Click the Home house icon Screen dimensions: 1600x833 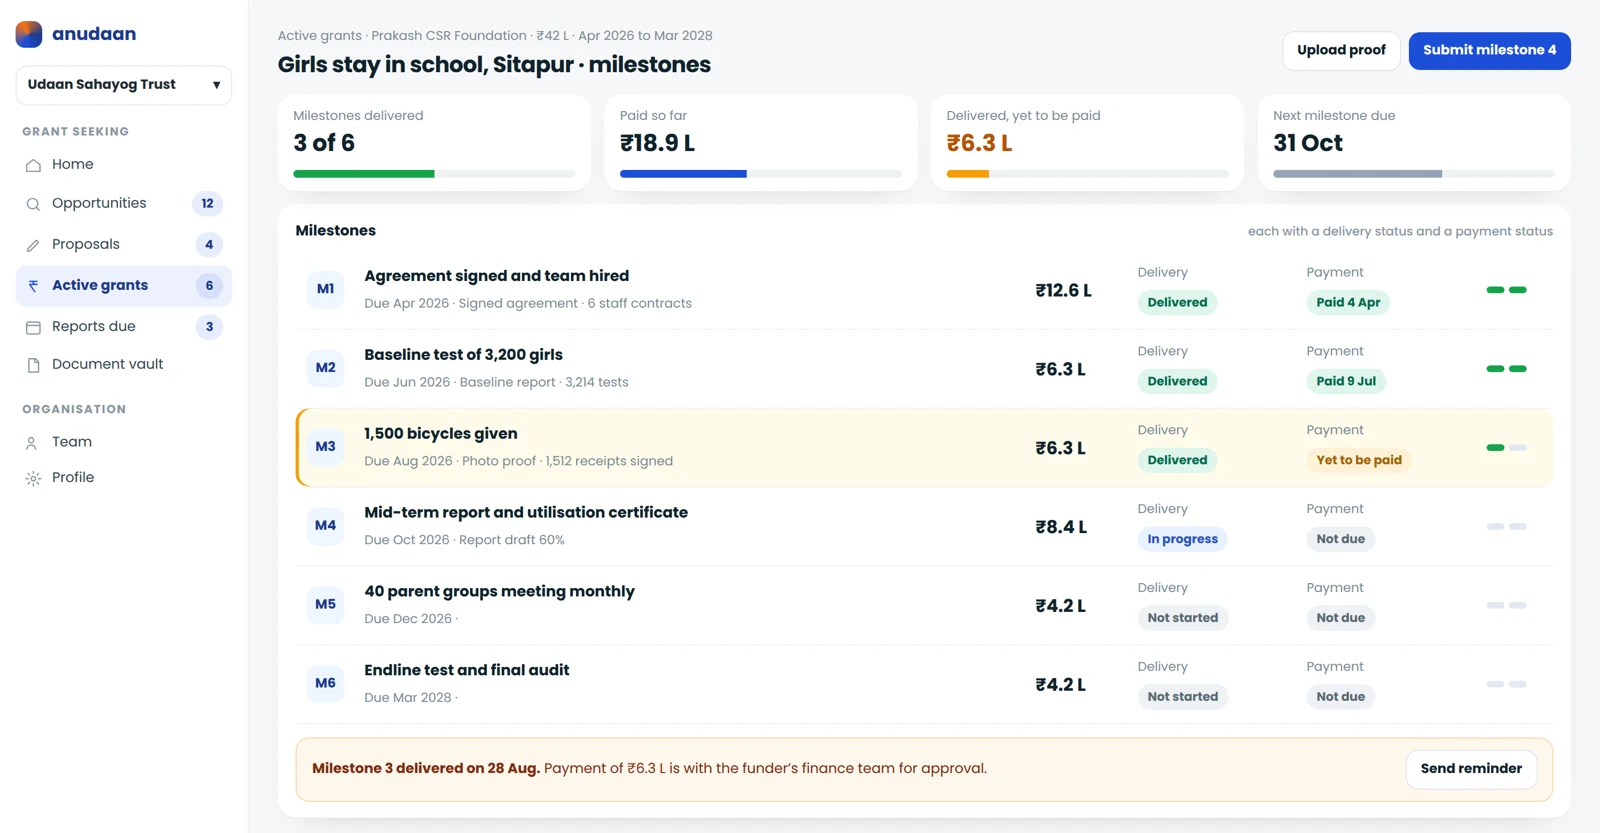click(33, 165)
